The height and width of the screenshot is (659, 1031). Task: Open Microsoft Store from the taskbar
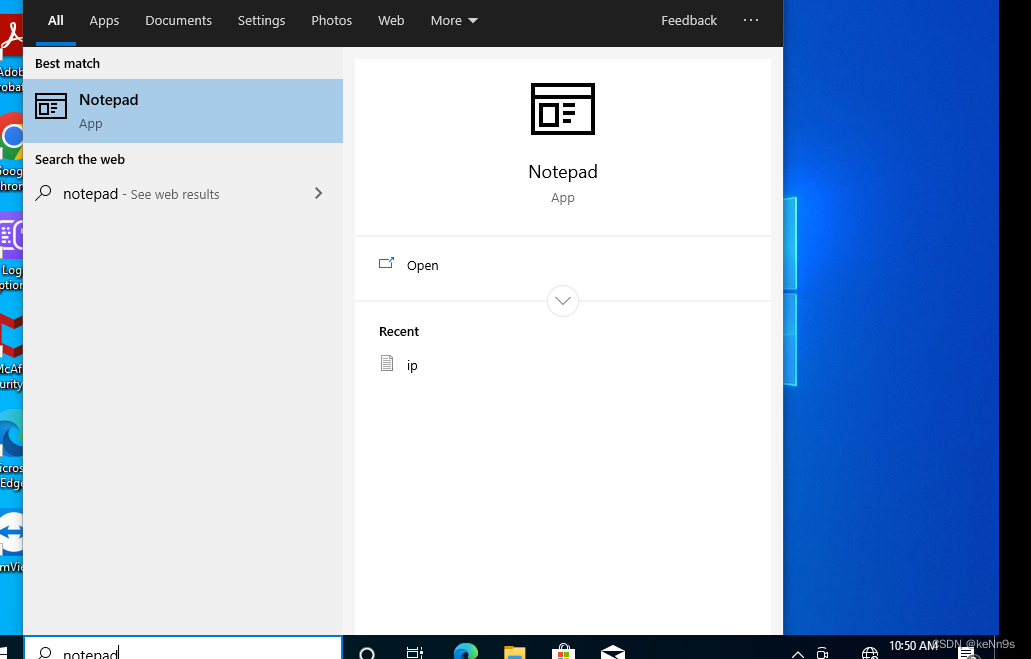tap(563, 652)
